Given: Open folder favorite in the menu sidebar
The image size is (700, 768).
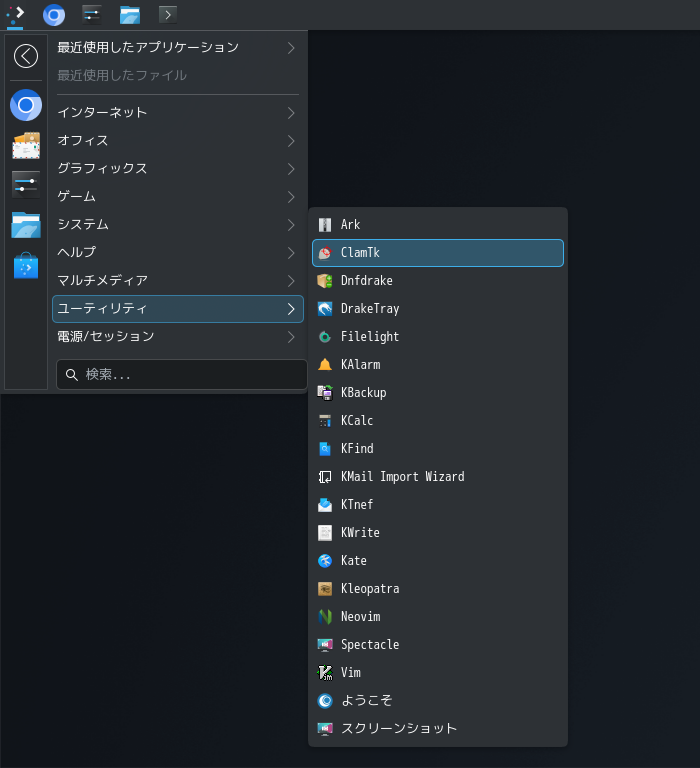Looking at the screenshot, I should click(26, 225).
